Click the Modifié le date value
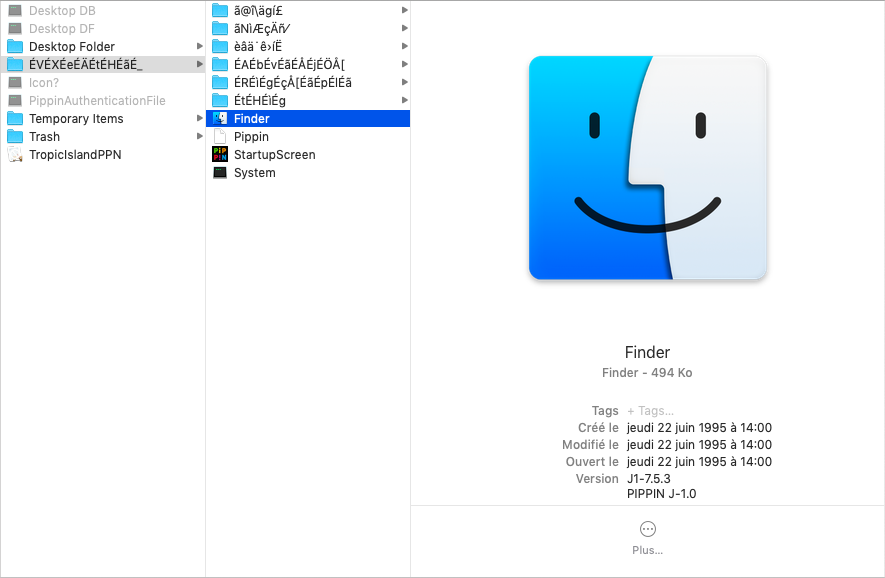Viewport: 885px width, 578px height. 699,445
